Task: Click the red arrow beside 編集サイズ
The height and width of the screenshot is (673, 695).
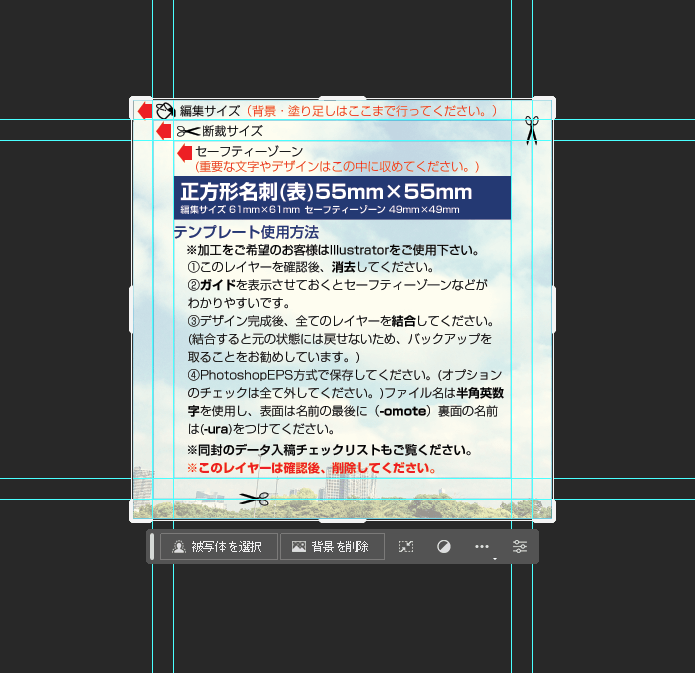Action: [x=144, y=110]
